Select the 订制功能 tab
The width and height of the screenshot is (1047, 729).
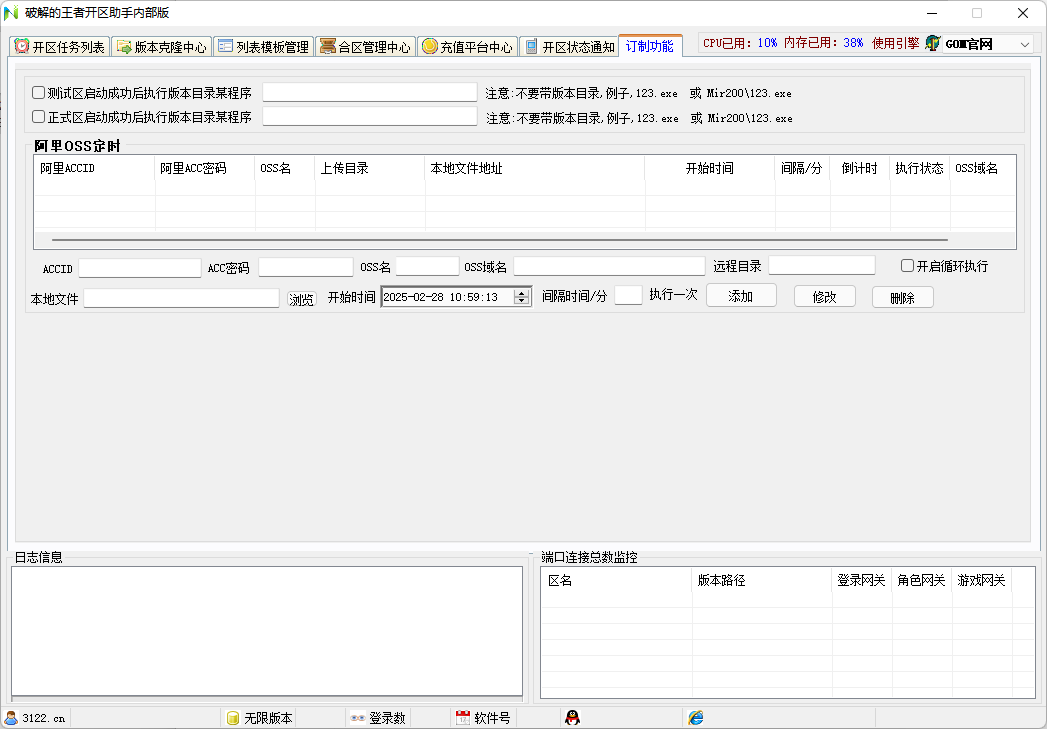(x=650, y=45)
